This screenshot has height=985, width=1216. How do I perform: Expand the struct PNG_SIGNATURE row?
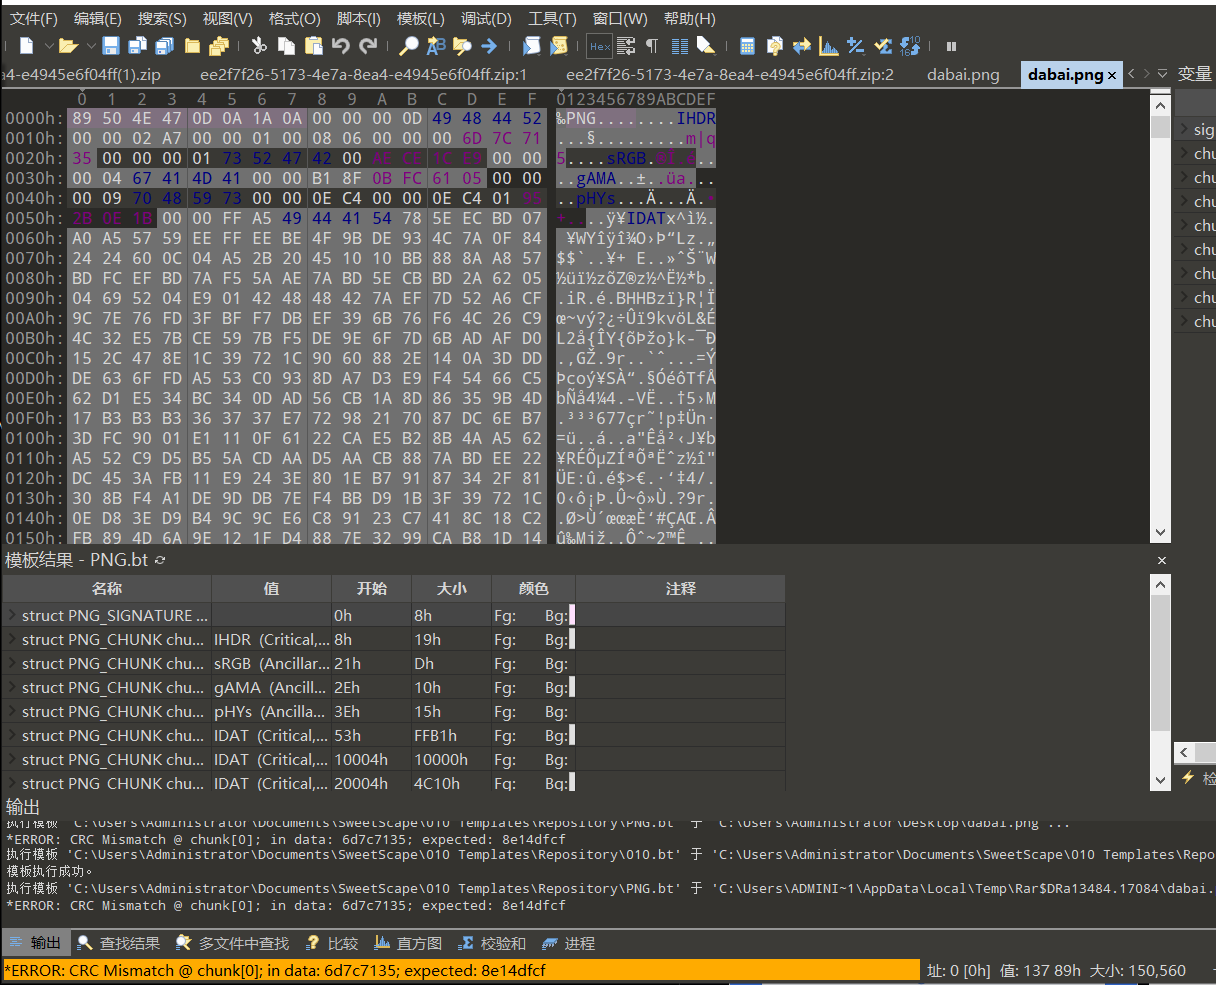[x=11, y=616]
